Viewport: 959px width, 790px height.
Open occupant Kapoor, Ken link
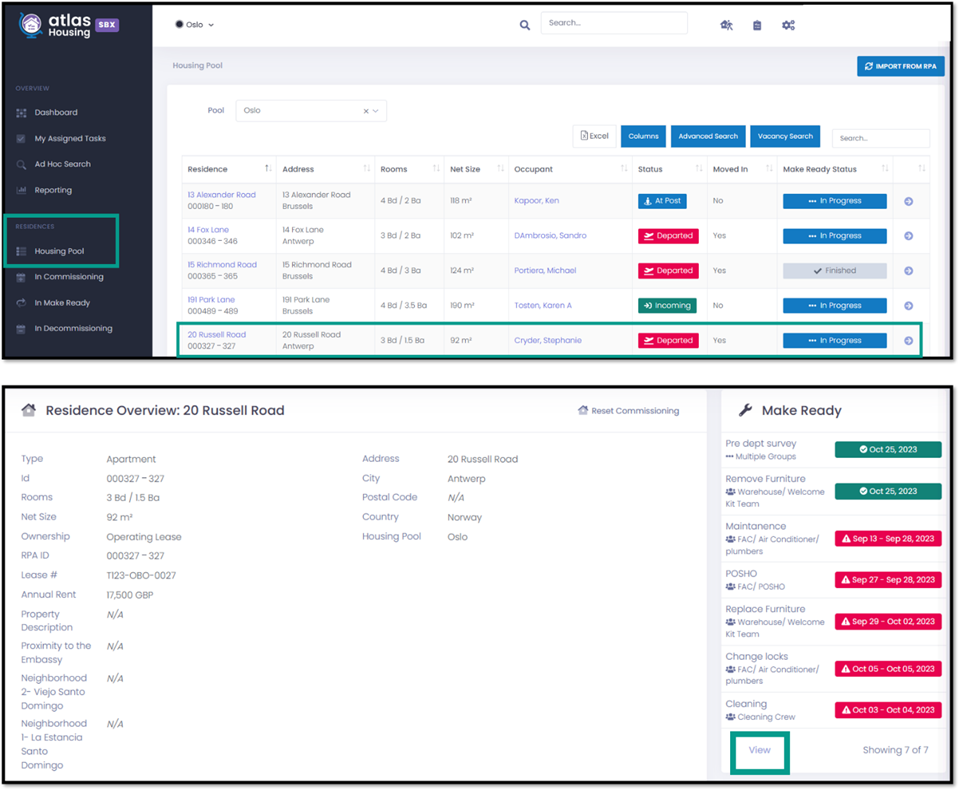[536, 201]
